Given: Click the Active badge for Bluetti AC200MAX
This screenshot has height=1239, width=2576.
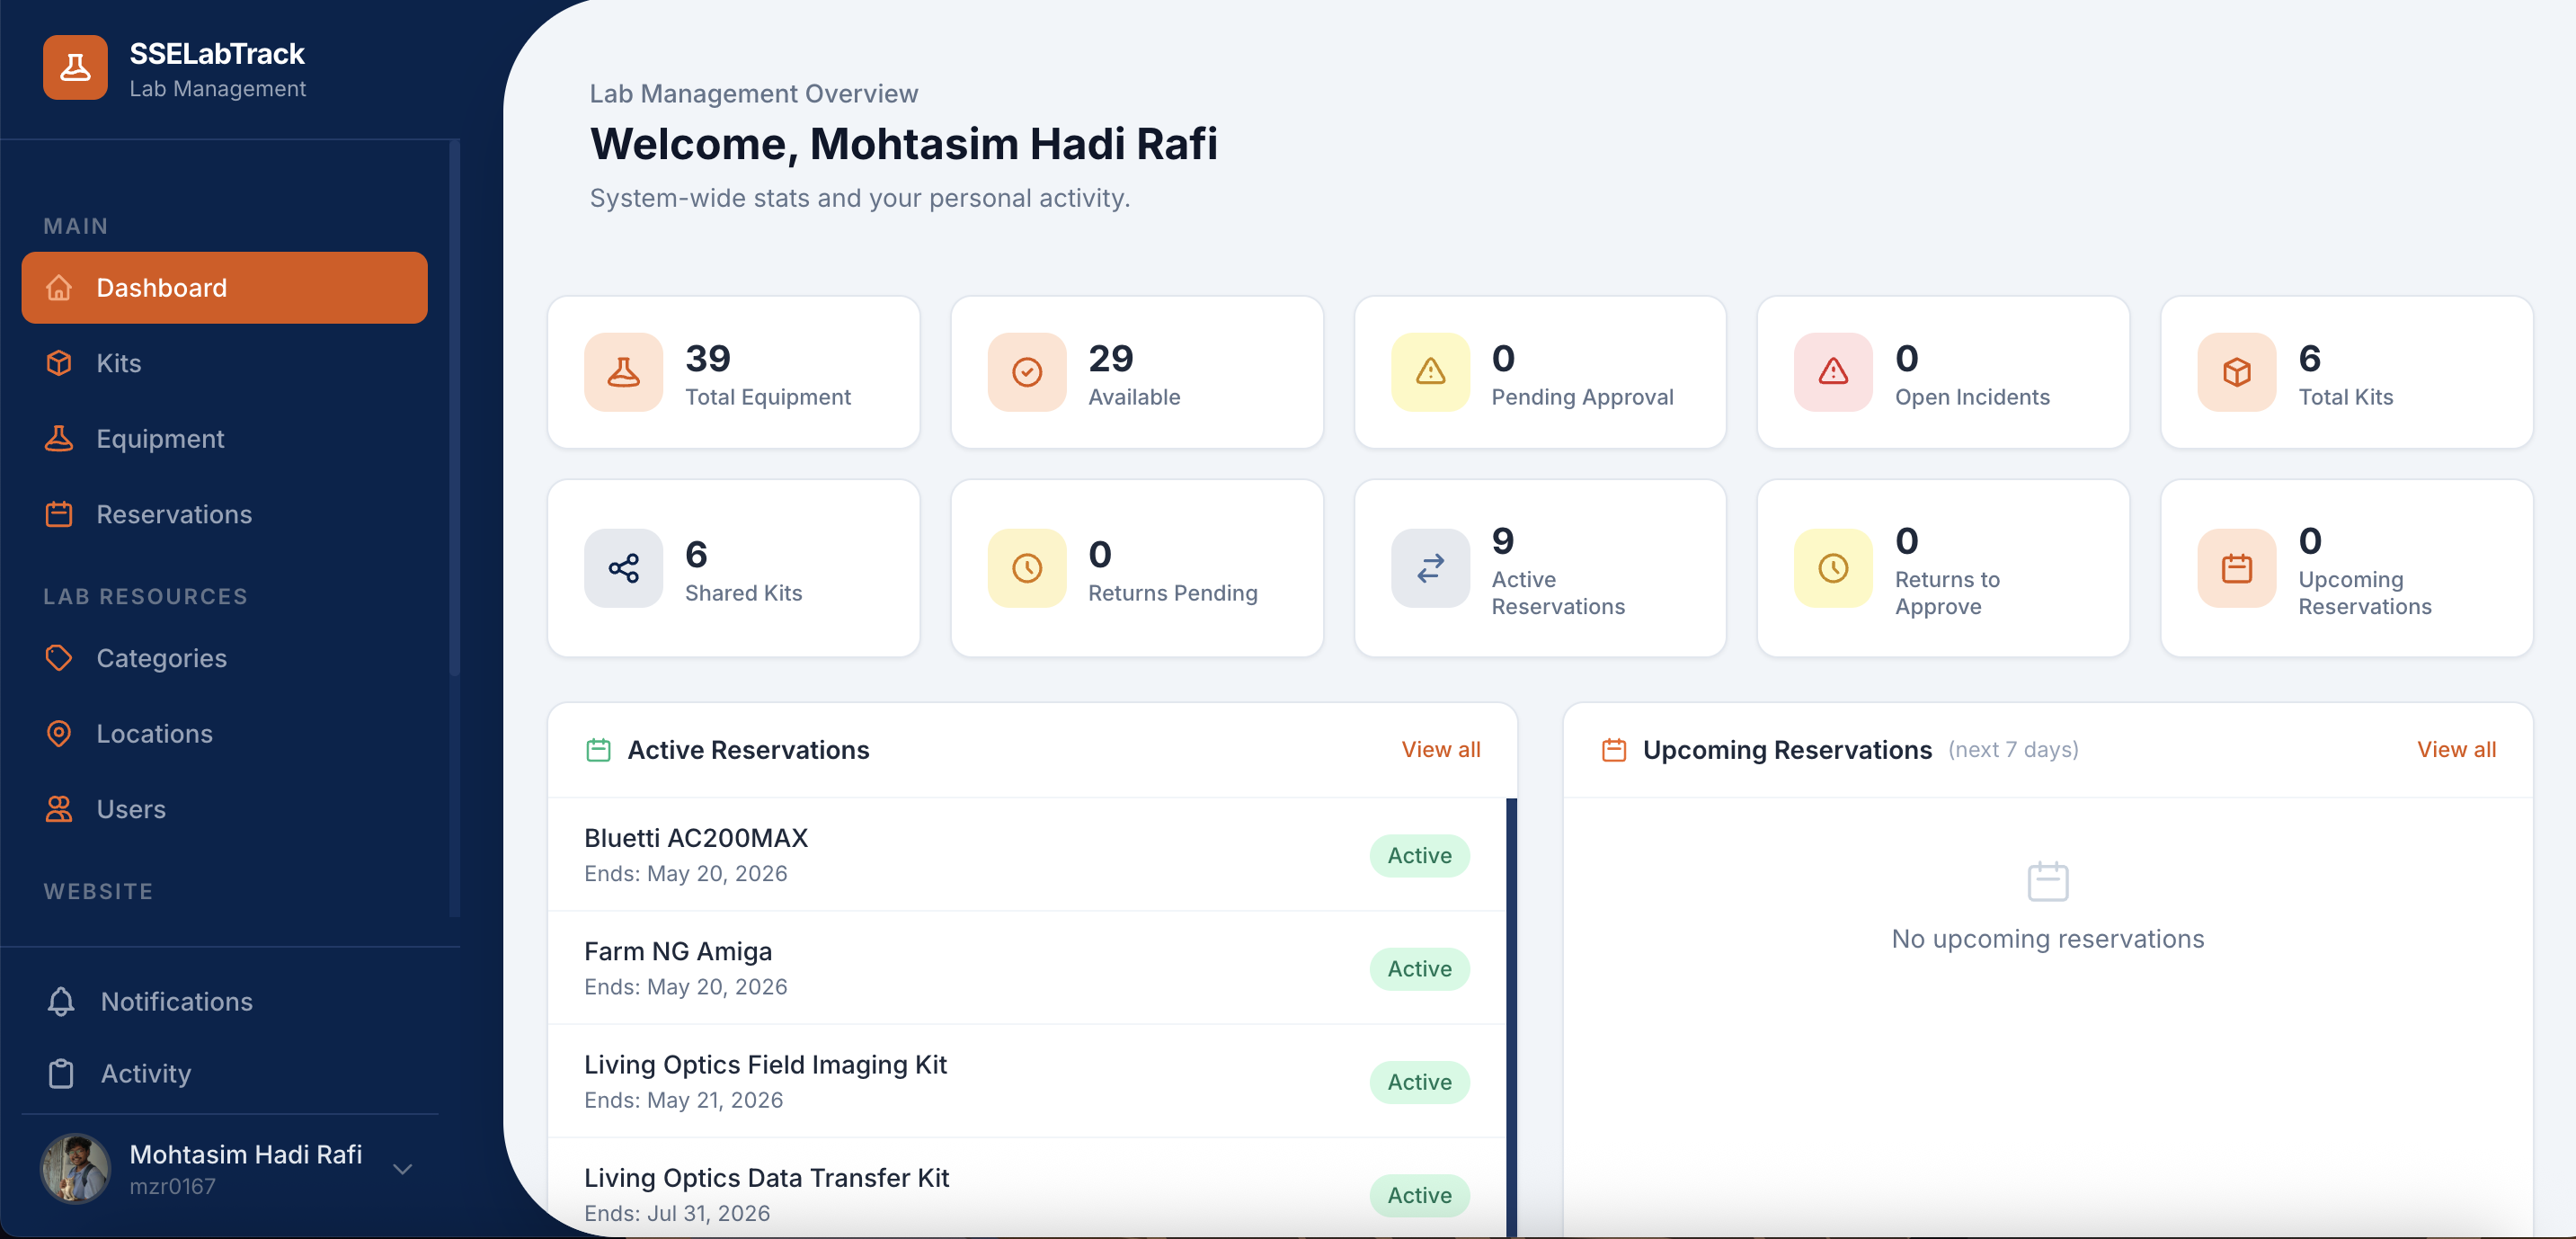Looking at the screenshot, I should coord(1420,856).
